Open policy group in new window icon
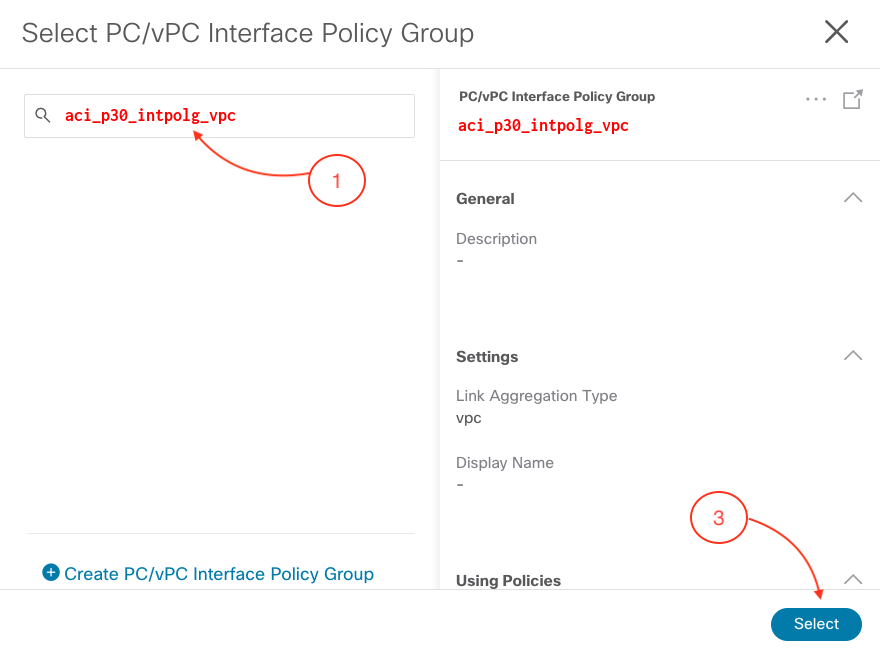880x659 pixels. point(852,99)
